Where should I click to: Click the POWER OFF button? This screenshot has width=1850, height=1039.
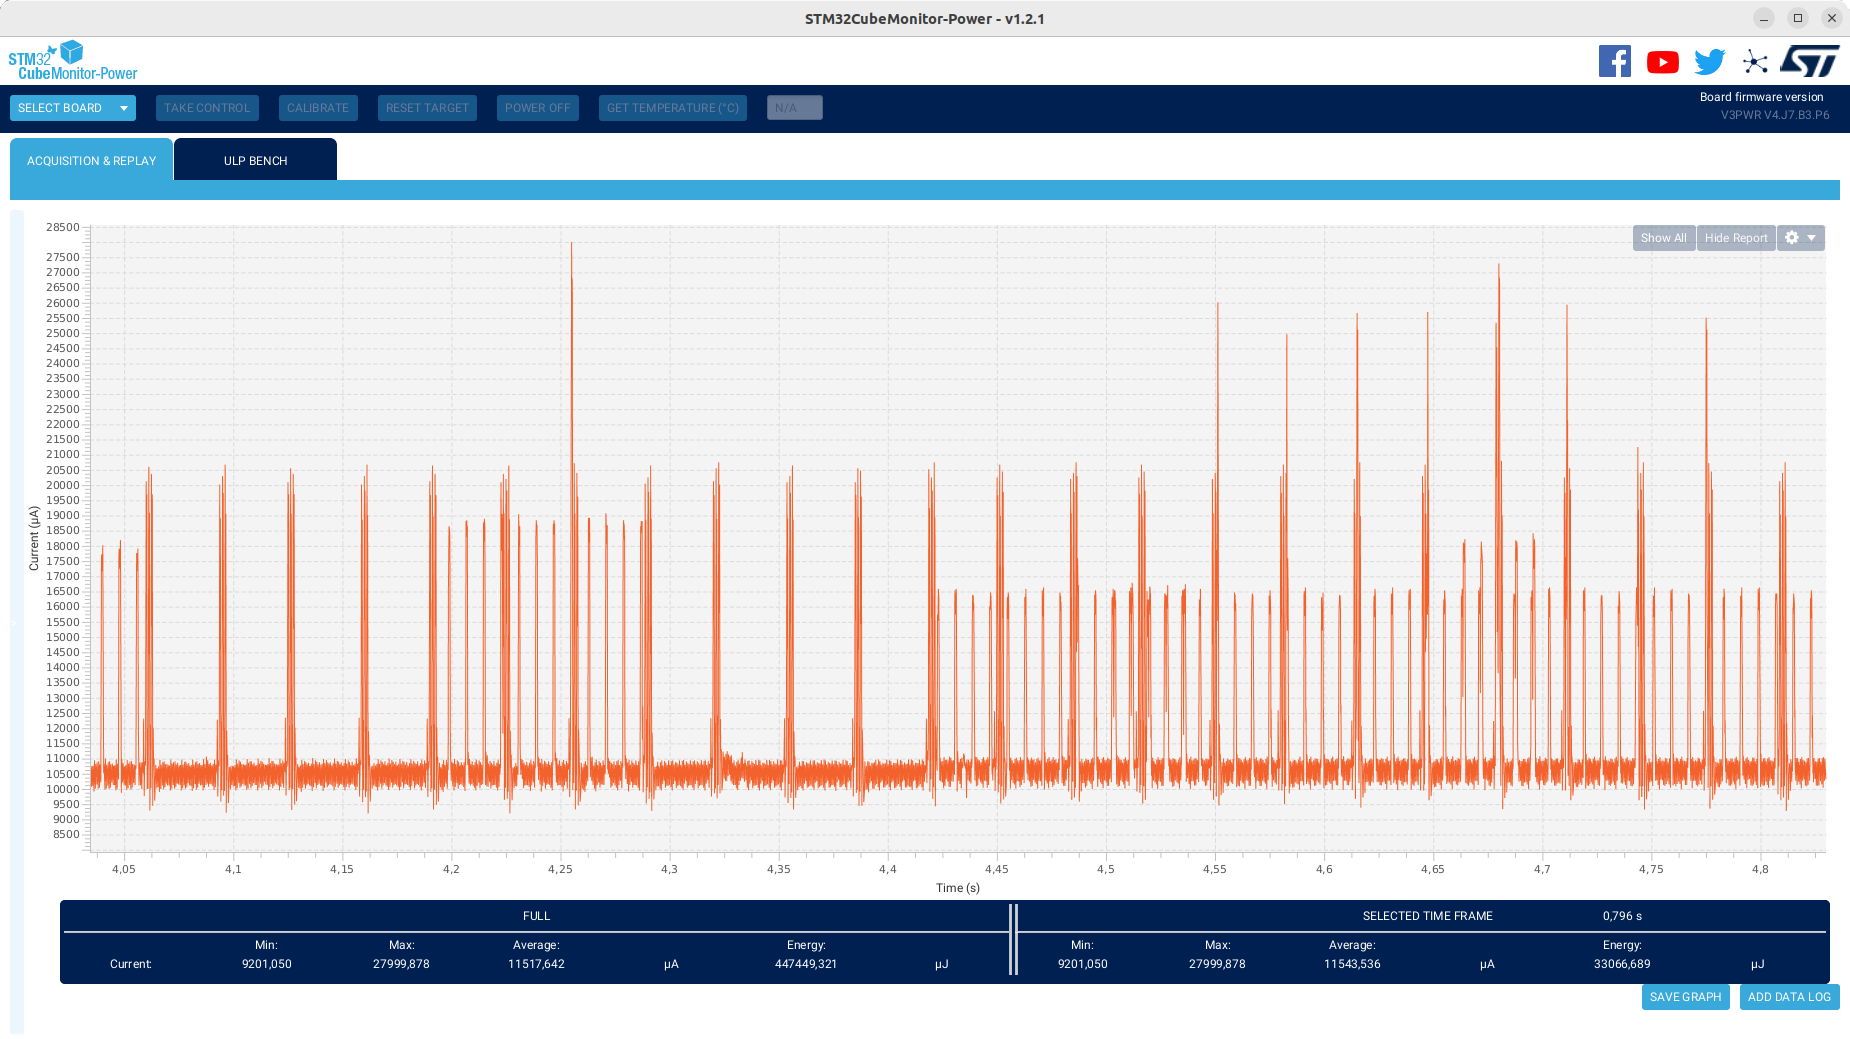[x=538, y=108]
